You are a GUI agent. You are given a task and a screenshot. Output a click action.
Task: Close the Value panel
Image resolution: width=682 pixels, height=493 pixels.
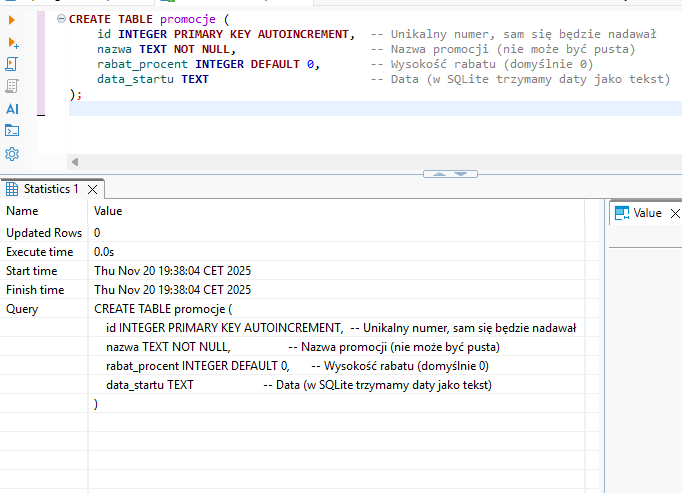[x=675, y=213]
